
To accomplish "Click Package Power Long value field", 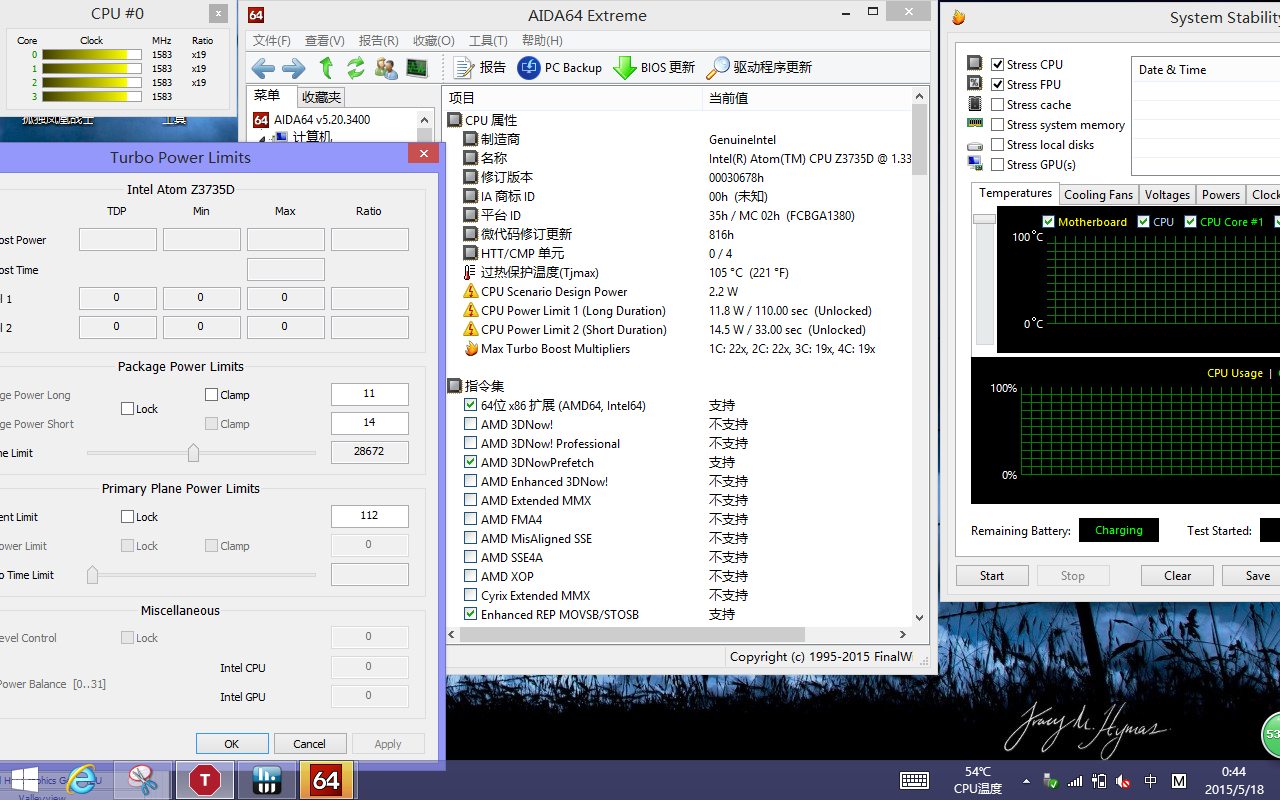I will pyautogui.click(x=369, y=394).
